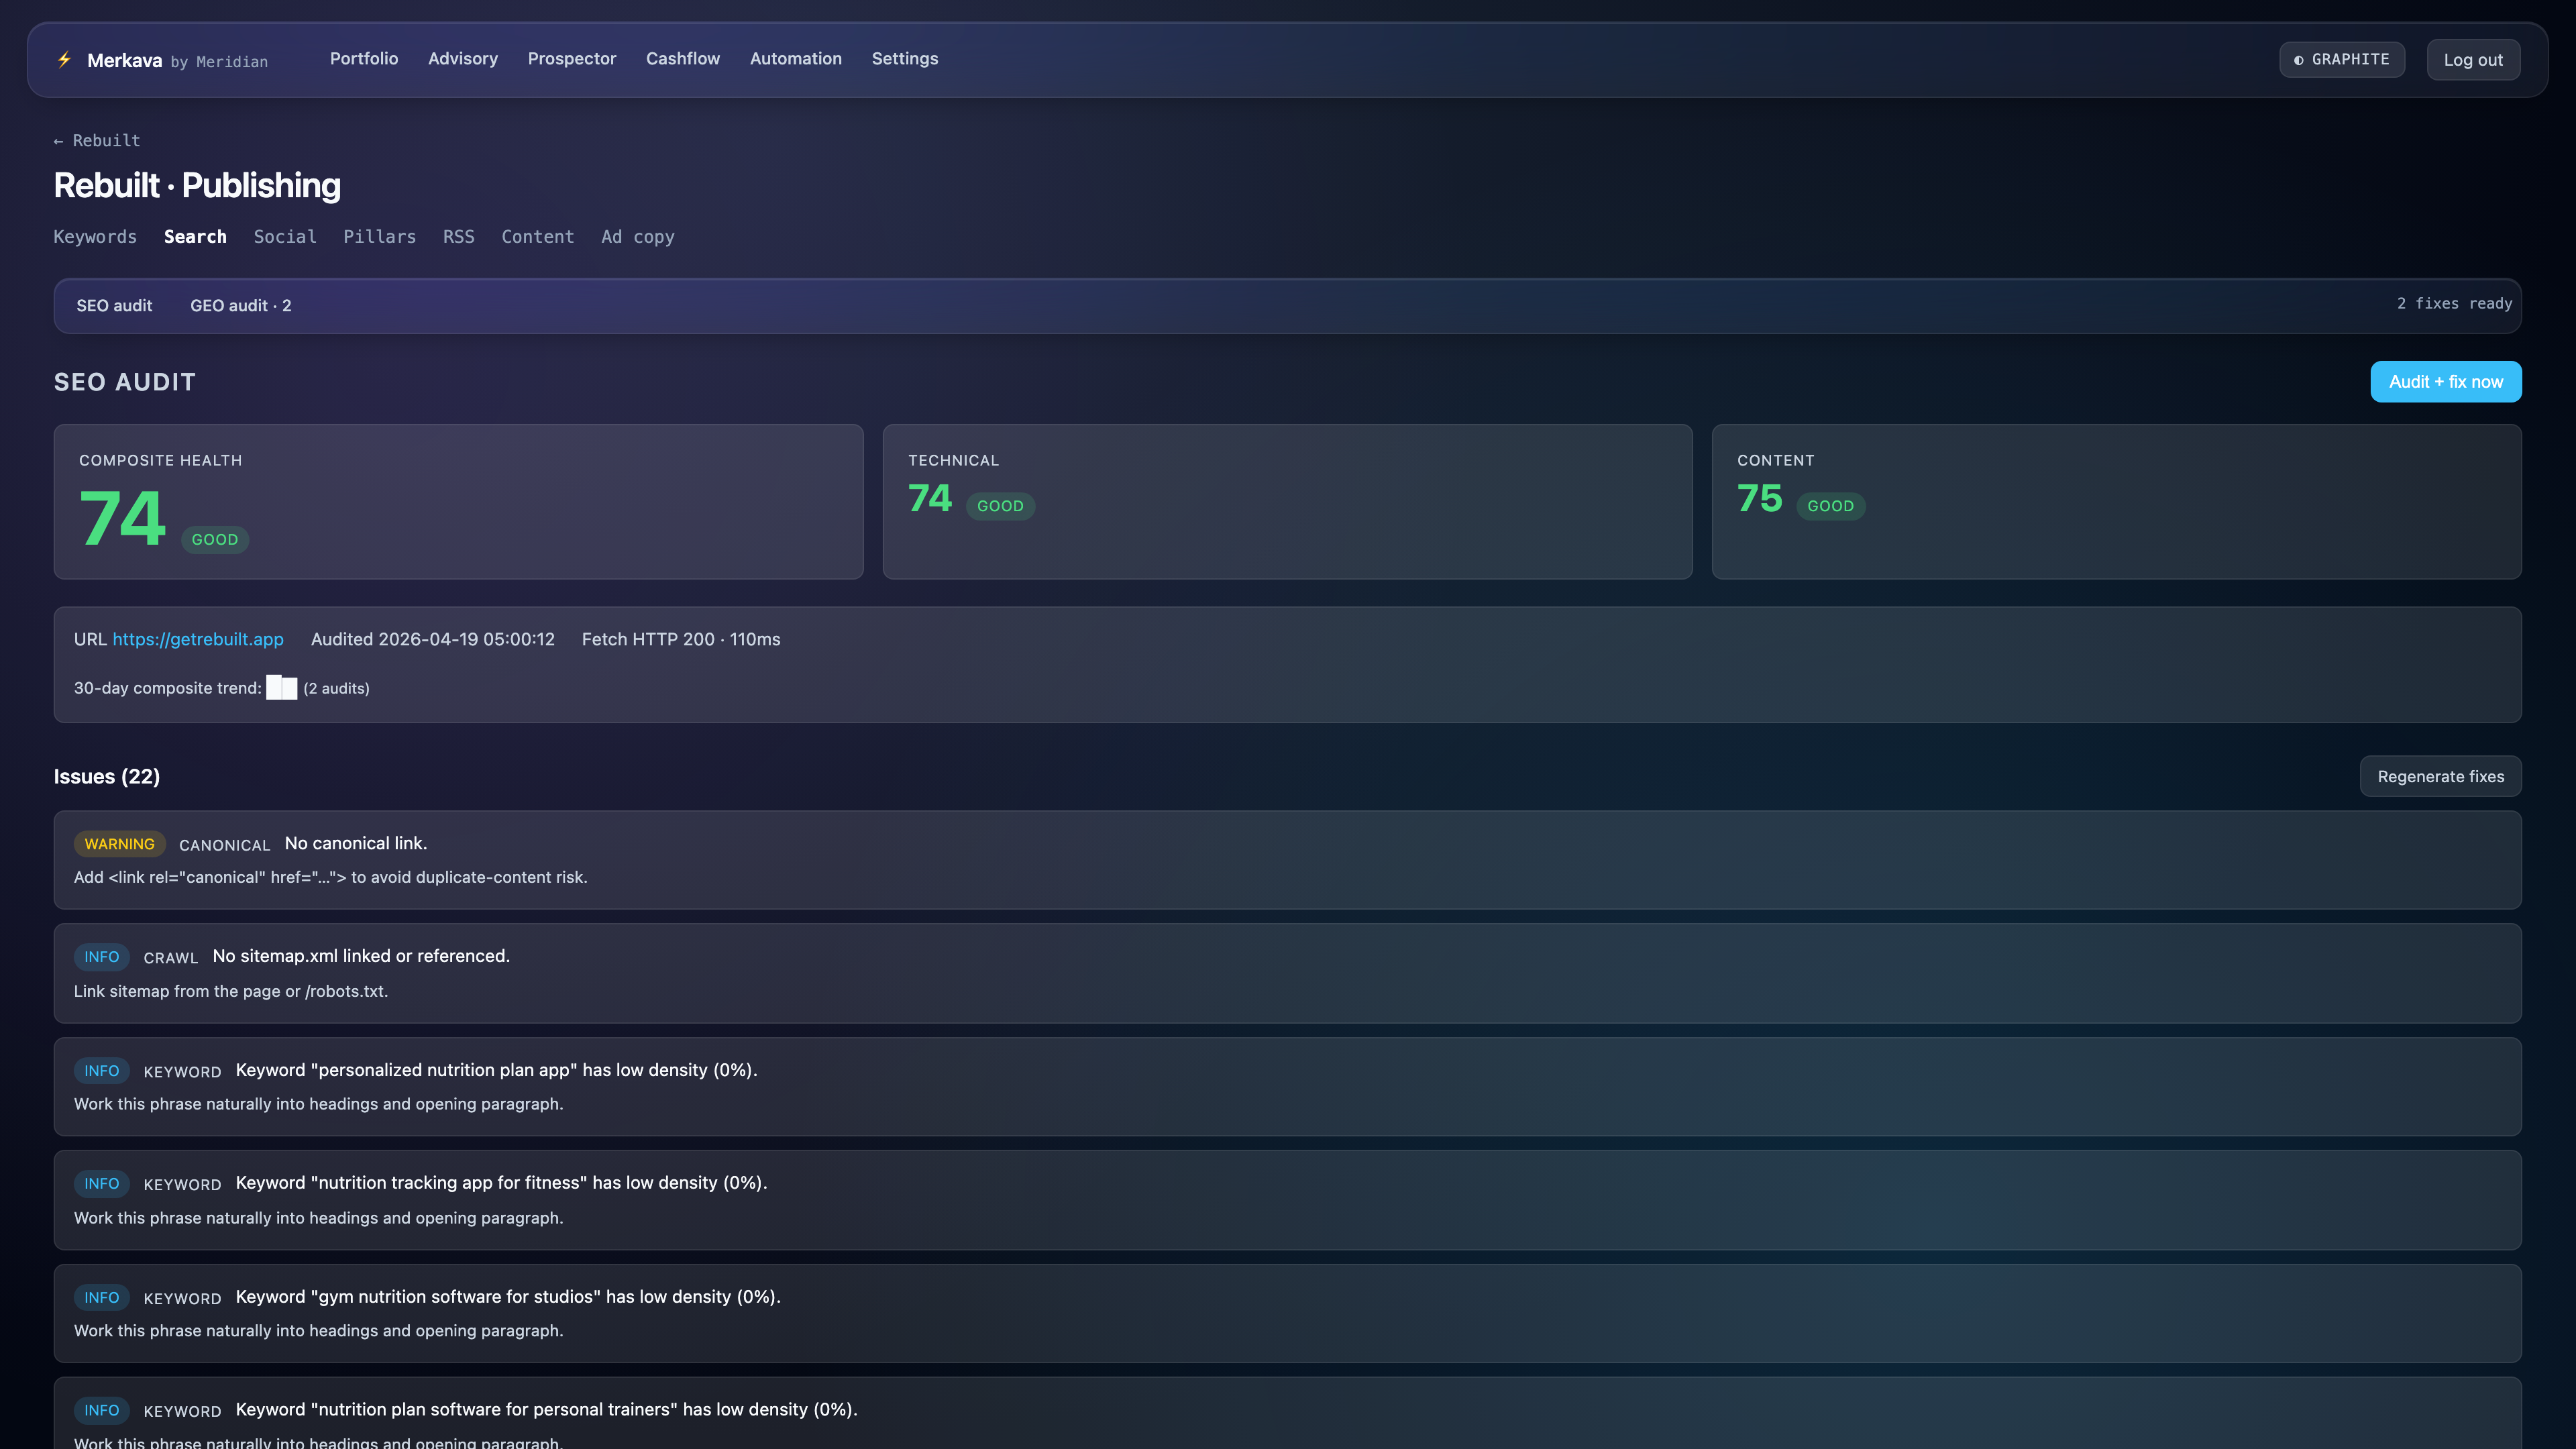Select the SEO audit segment

click(114, 306)
